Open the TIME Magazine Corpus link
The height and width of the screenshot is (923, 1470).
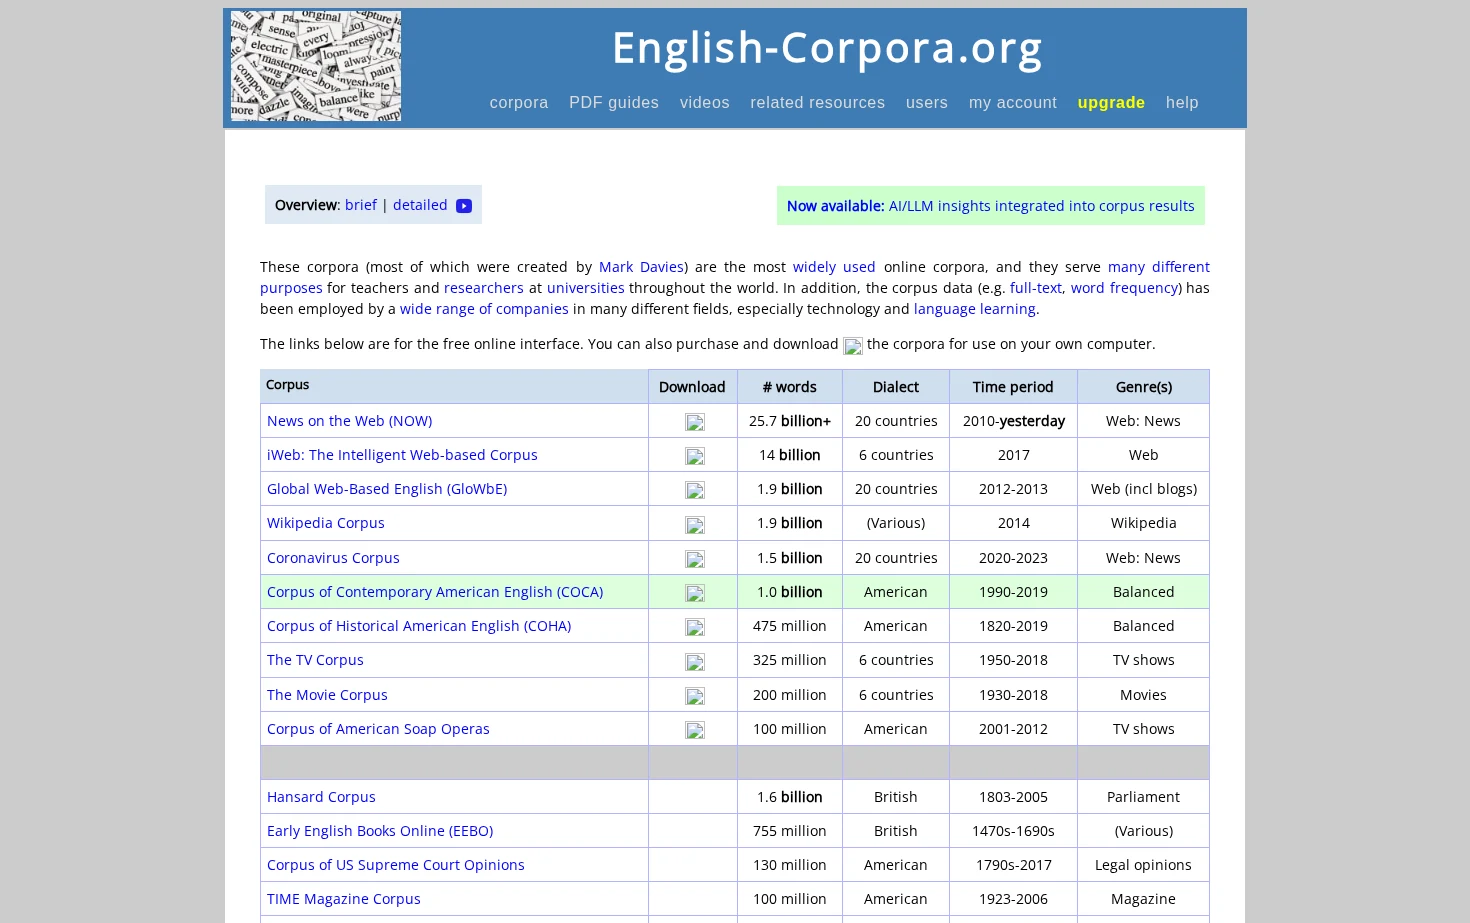344,899
